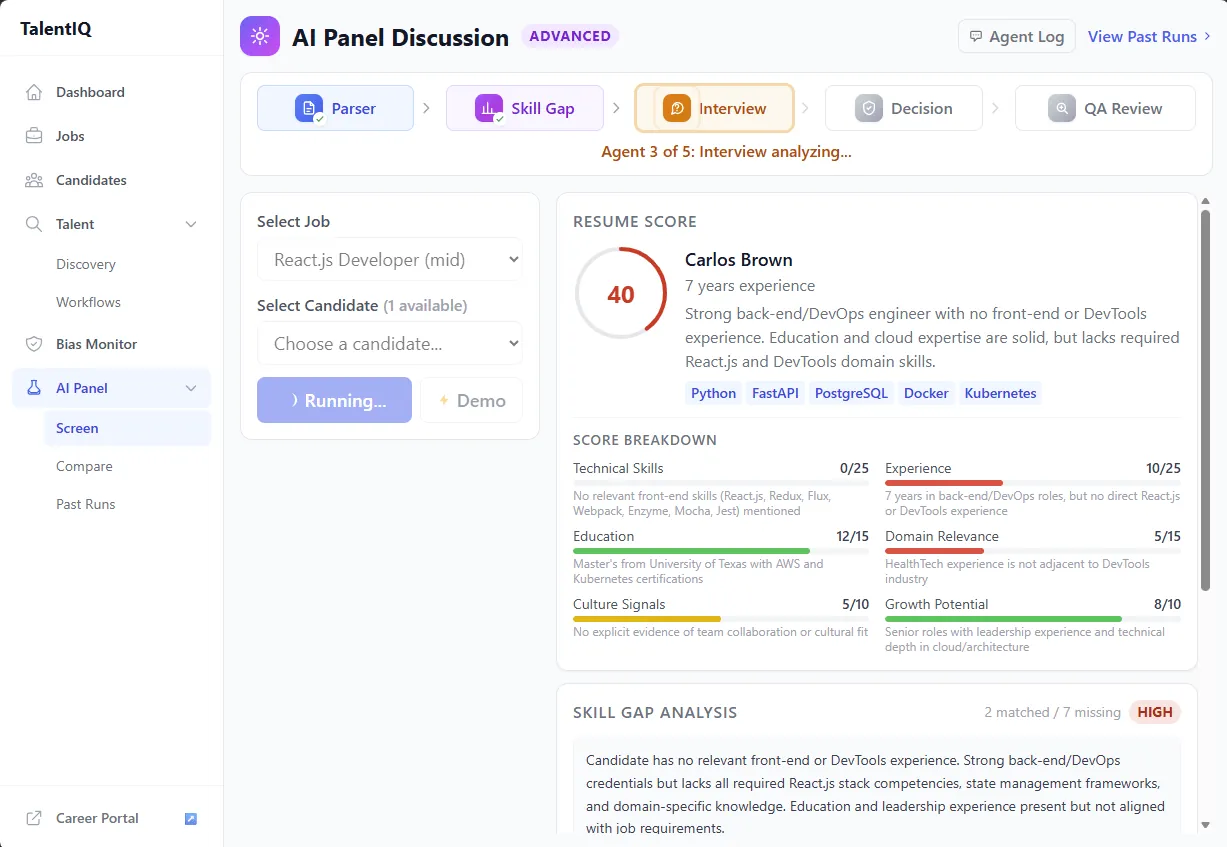Select the Interview agent step

[x=714, y=108]
